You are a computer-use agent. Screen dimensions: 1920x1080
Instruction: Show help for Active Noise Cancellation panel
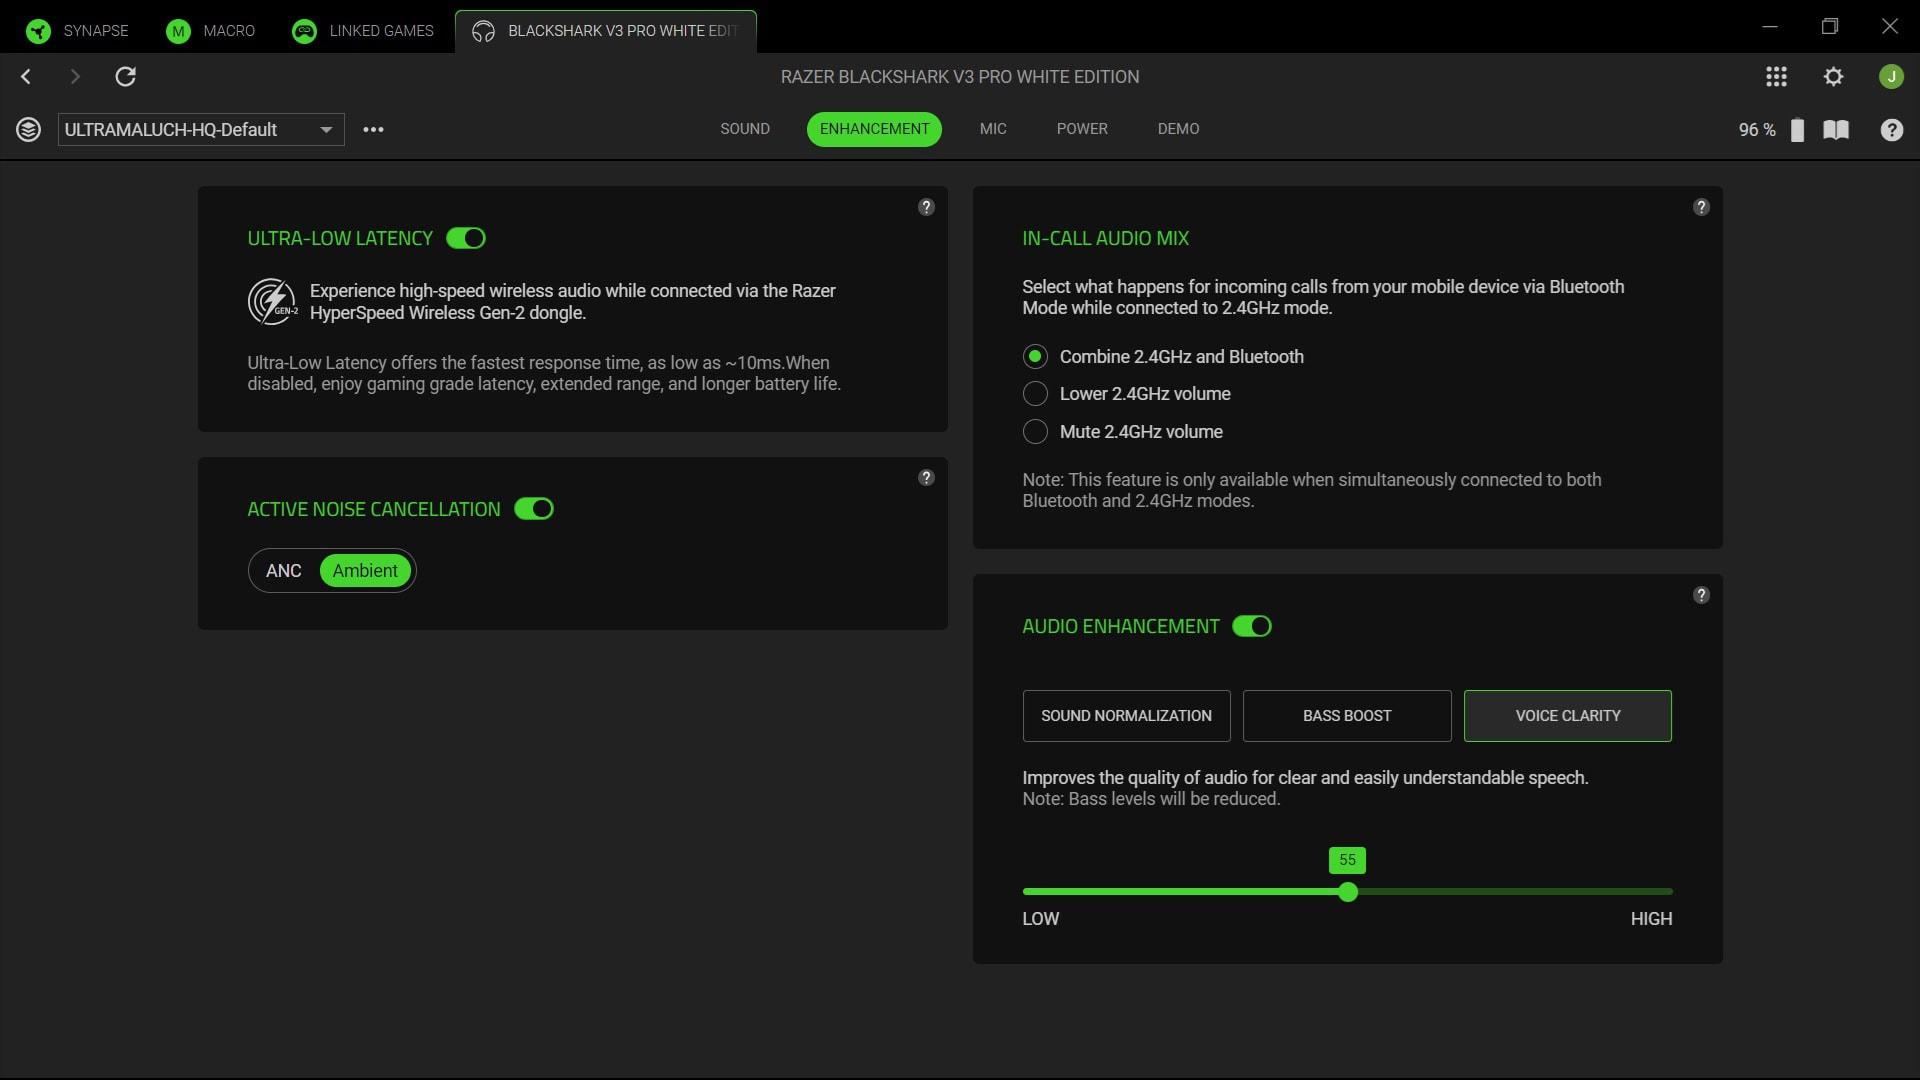(x=926, y=478)
